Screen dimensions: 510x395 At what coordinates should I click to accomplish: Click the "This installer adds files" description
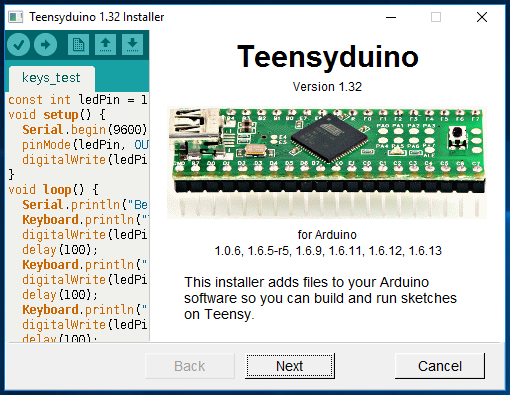[x=320, y=298]
